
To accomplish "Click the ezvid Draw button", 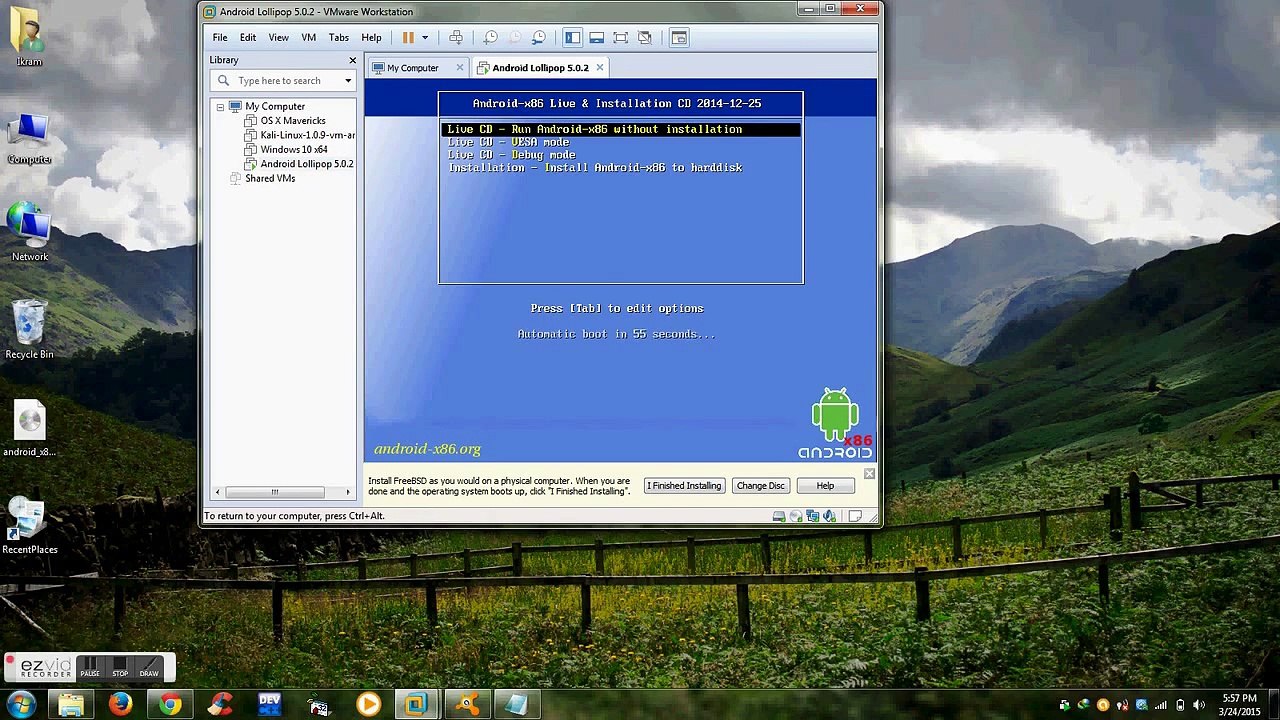I will point(149,667).
